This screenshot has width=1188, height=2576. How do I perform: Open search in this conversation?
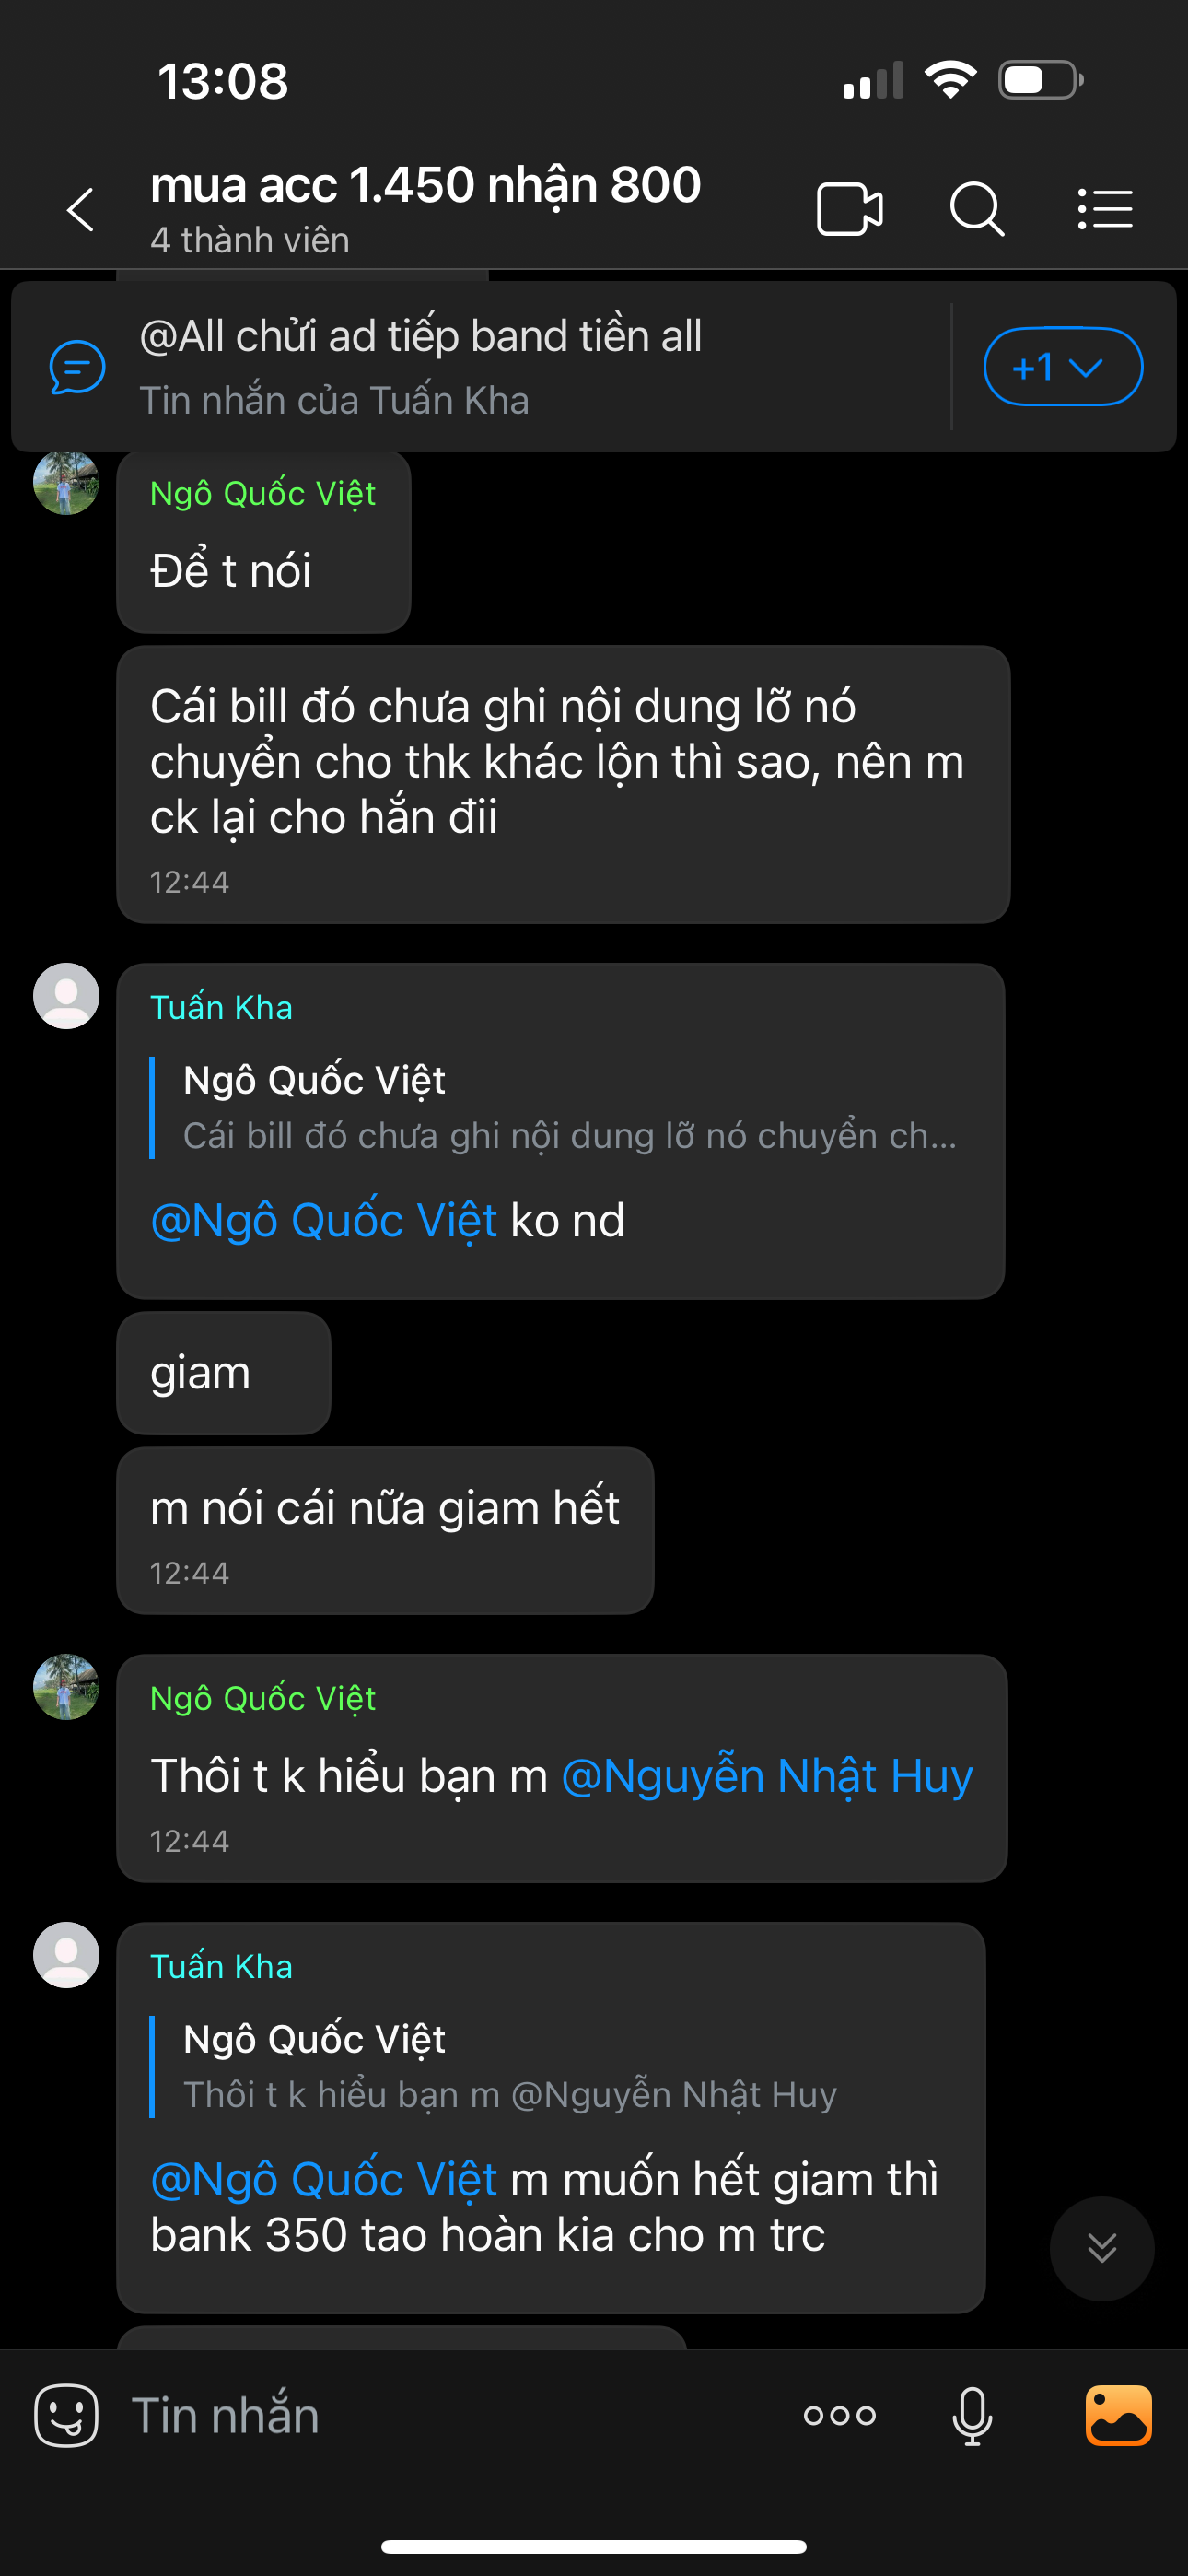pos(976,210)
